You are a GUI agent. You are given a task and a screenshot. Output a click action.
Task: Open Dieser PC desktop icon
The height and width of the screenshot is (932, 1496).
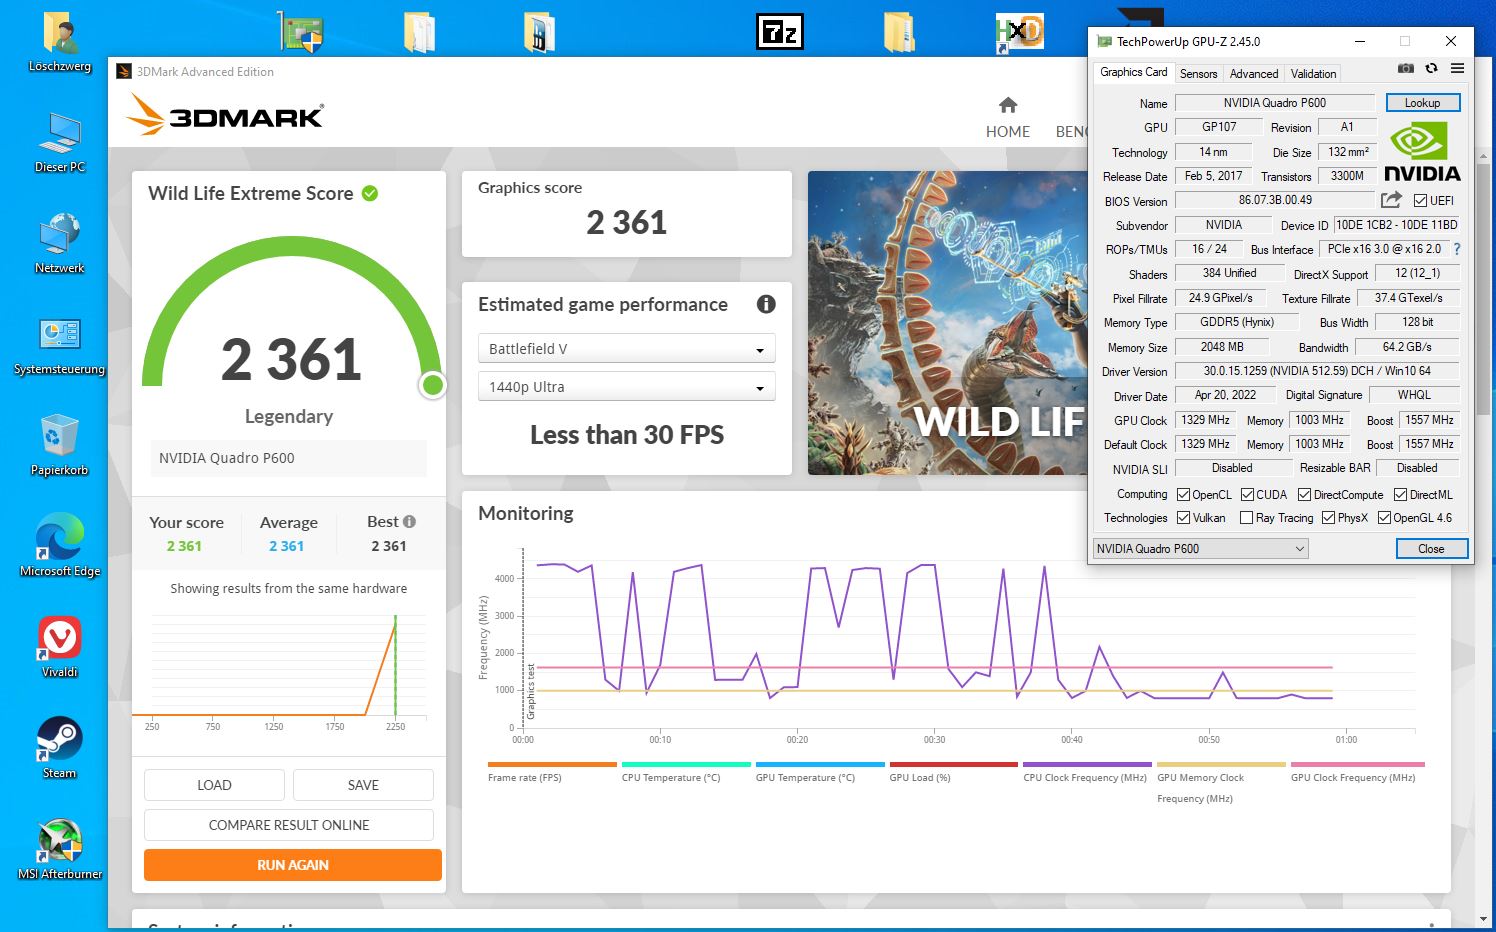[60, 143]
